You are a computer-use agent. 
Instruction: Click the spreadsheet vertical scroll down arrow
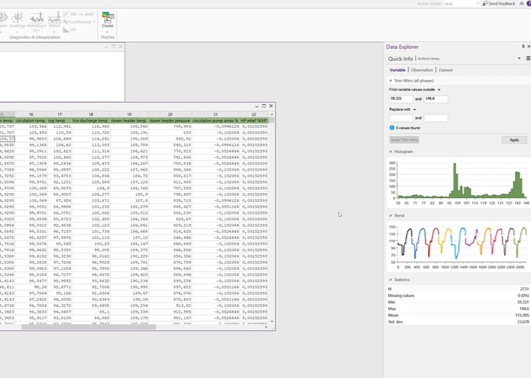[x=272, y=321]
